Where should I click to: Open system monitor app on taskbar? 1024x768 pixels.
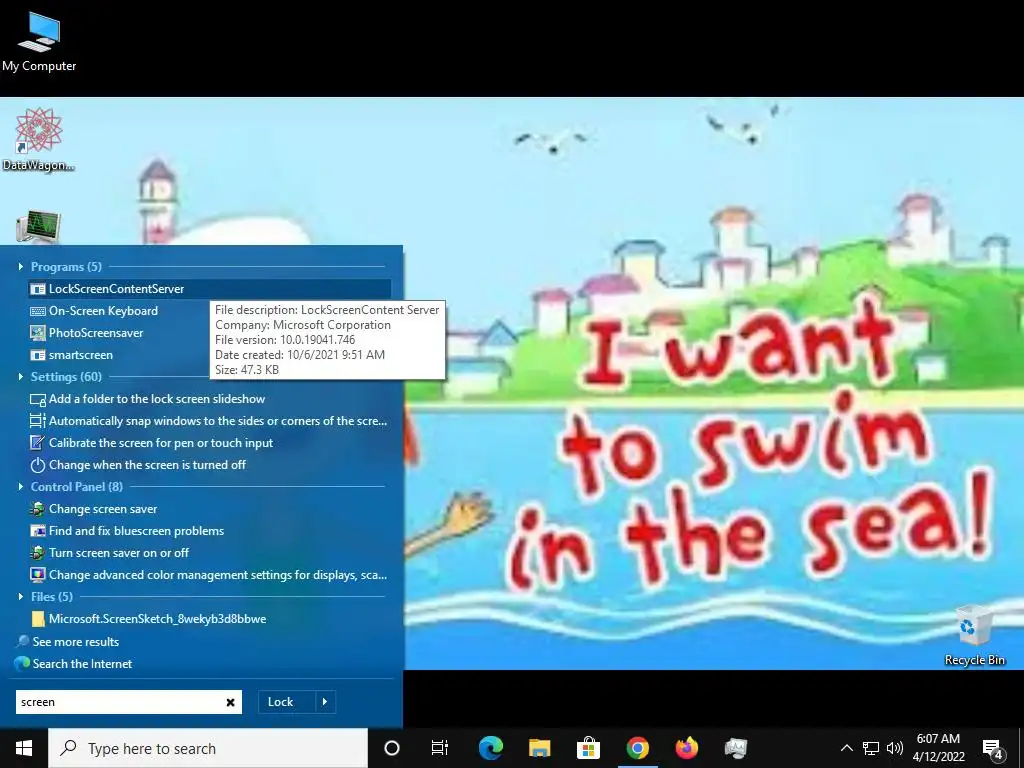coord(735,748)
